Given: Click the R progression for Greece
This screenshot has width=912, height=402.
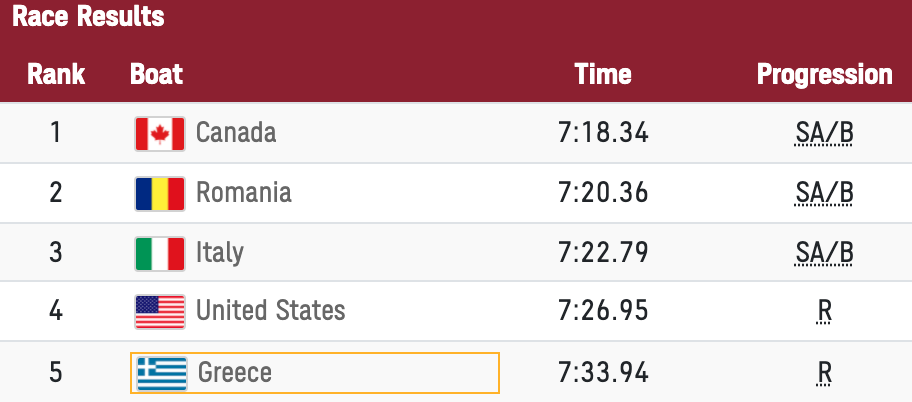Looking at the screenshot, I should coord(825,373).
